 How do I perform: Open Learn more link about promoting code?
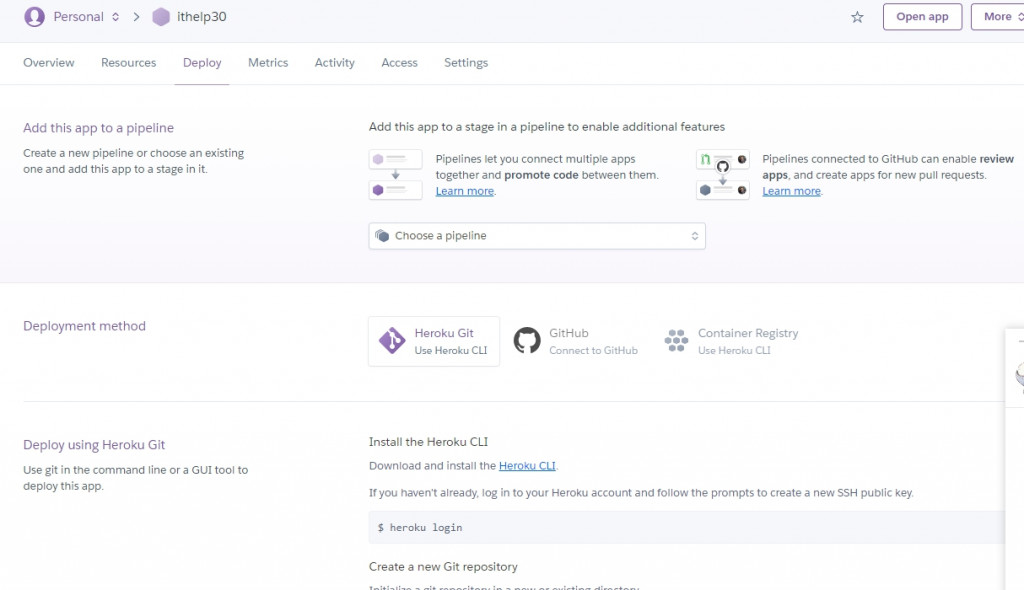tap(465, 191)
